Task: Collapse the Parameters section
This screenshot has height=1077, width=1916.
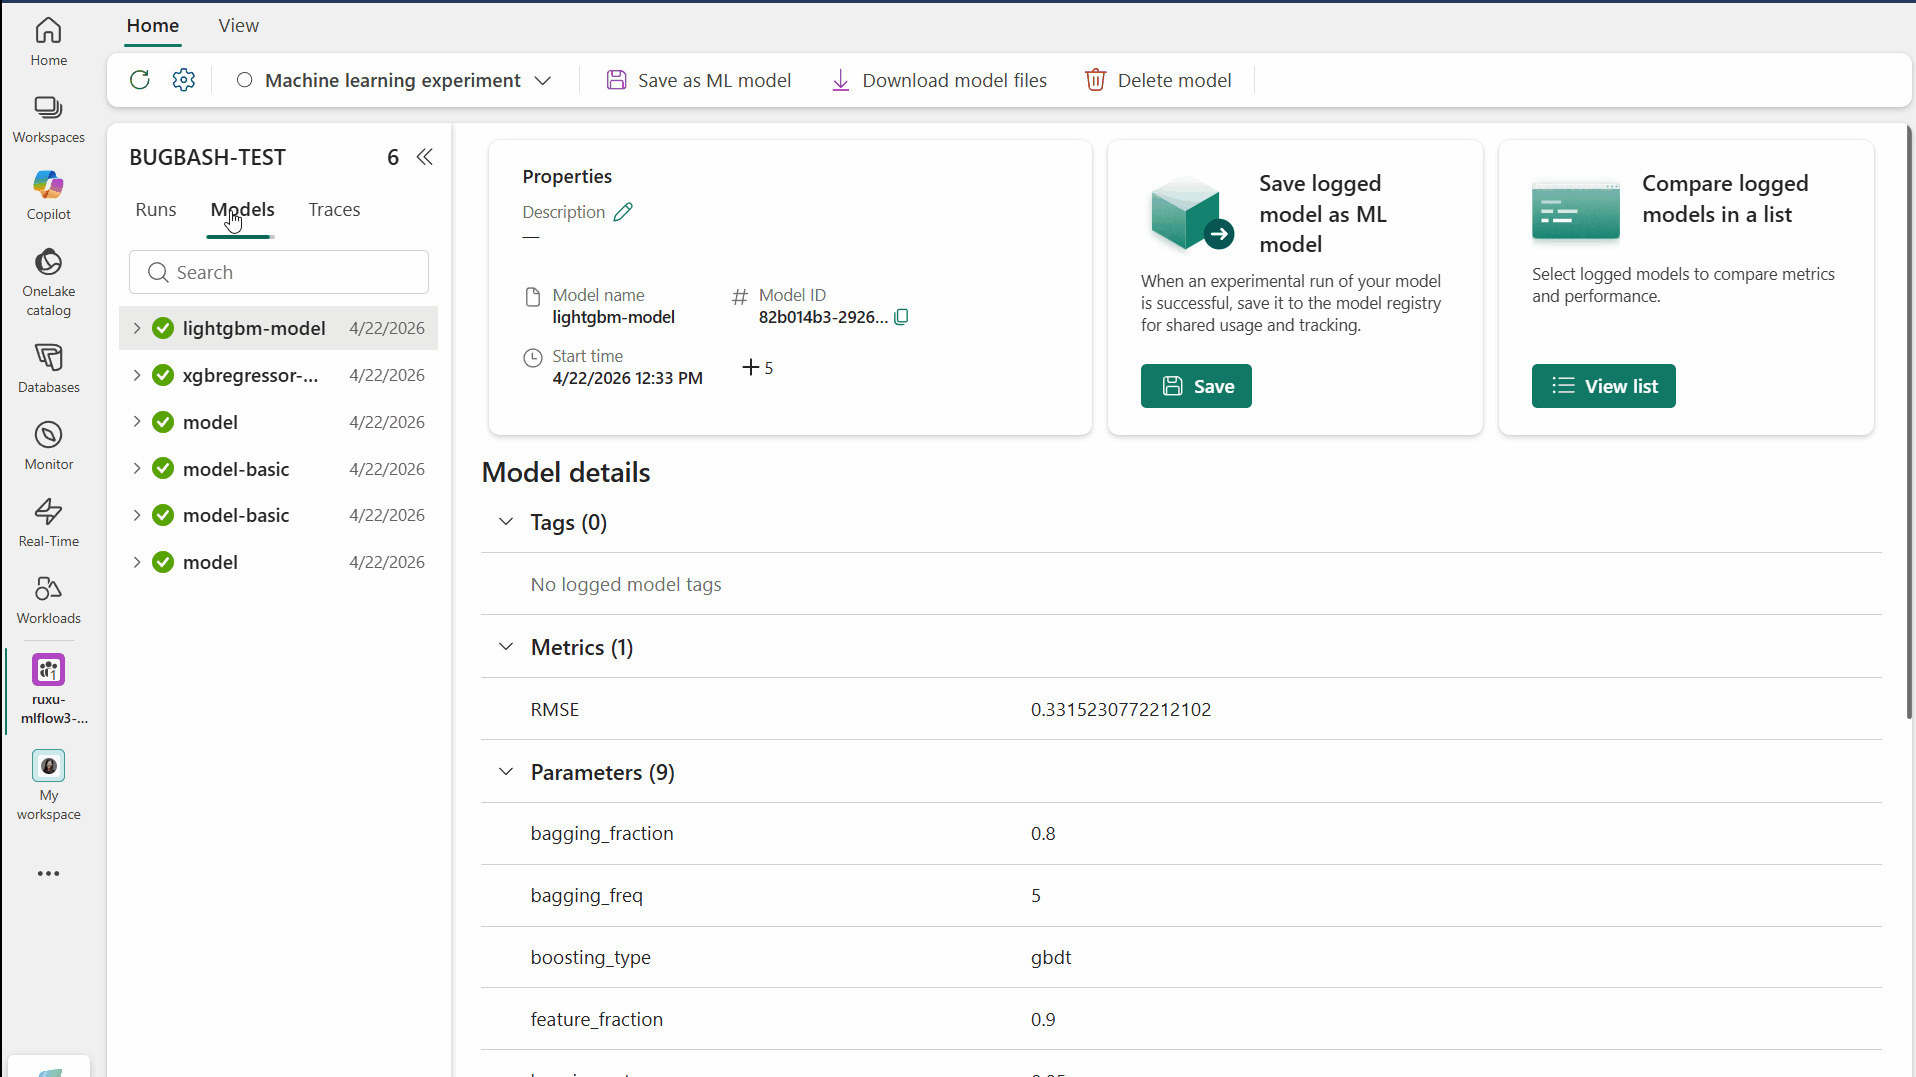Action: point(506,772)
